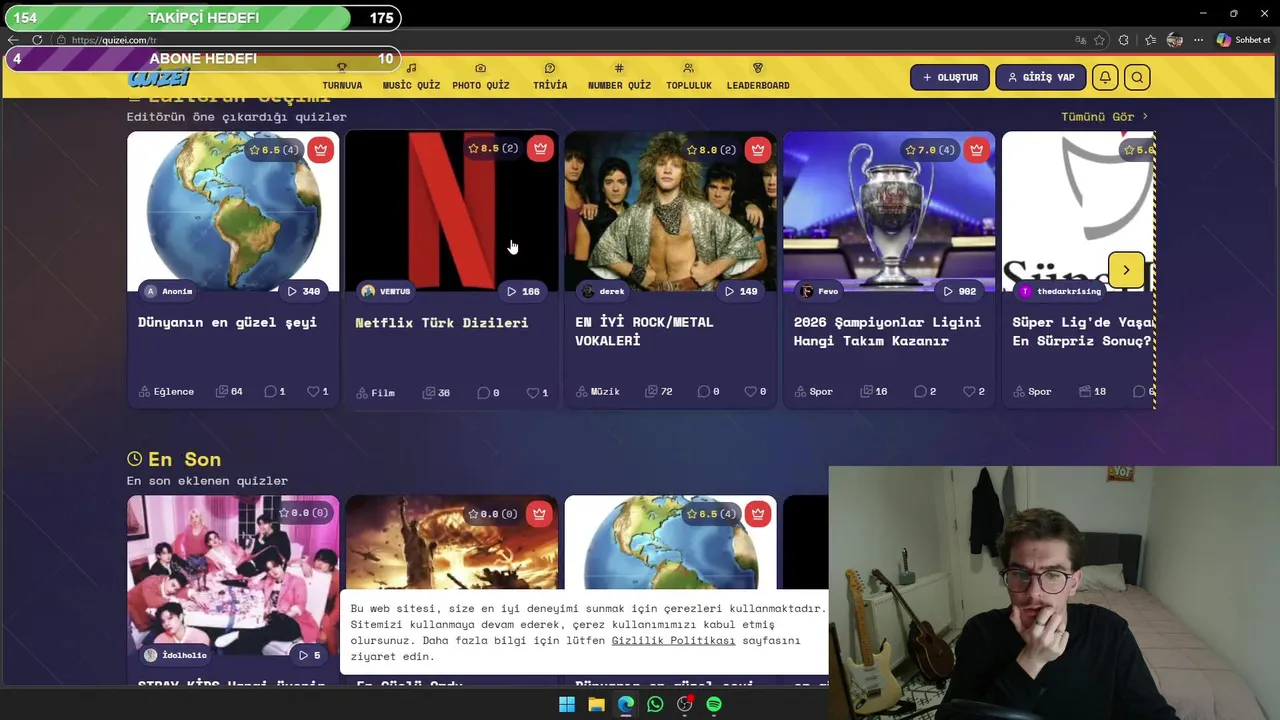Viewport: 1280px width, 720px height.
Task: Click the rock band photo thumbnail
Action: [670, 211]
